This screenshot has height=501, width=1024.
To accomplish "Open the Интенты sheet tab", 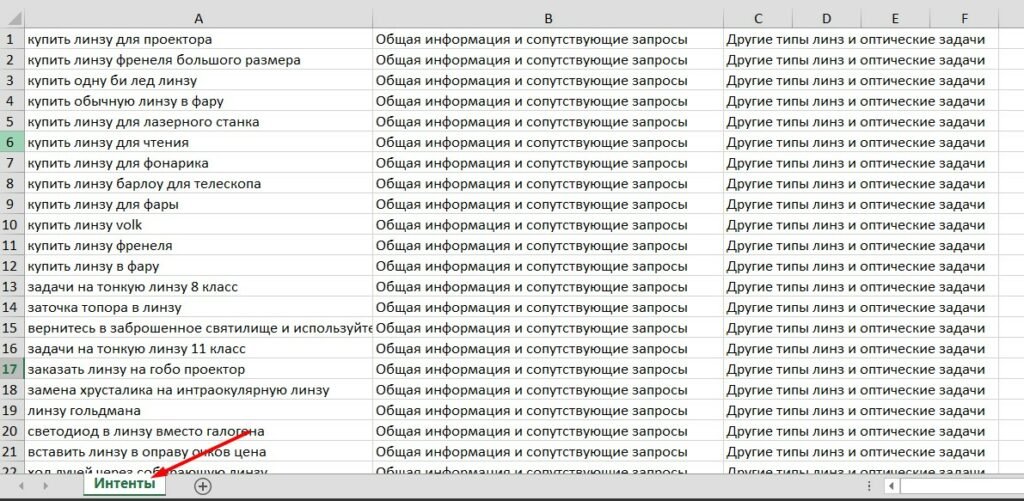I will coord(125,485).
